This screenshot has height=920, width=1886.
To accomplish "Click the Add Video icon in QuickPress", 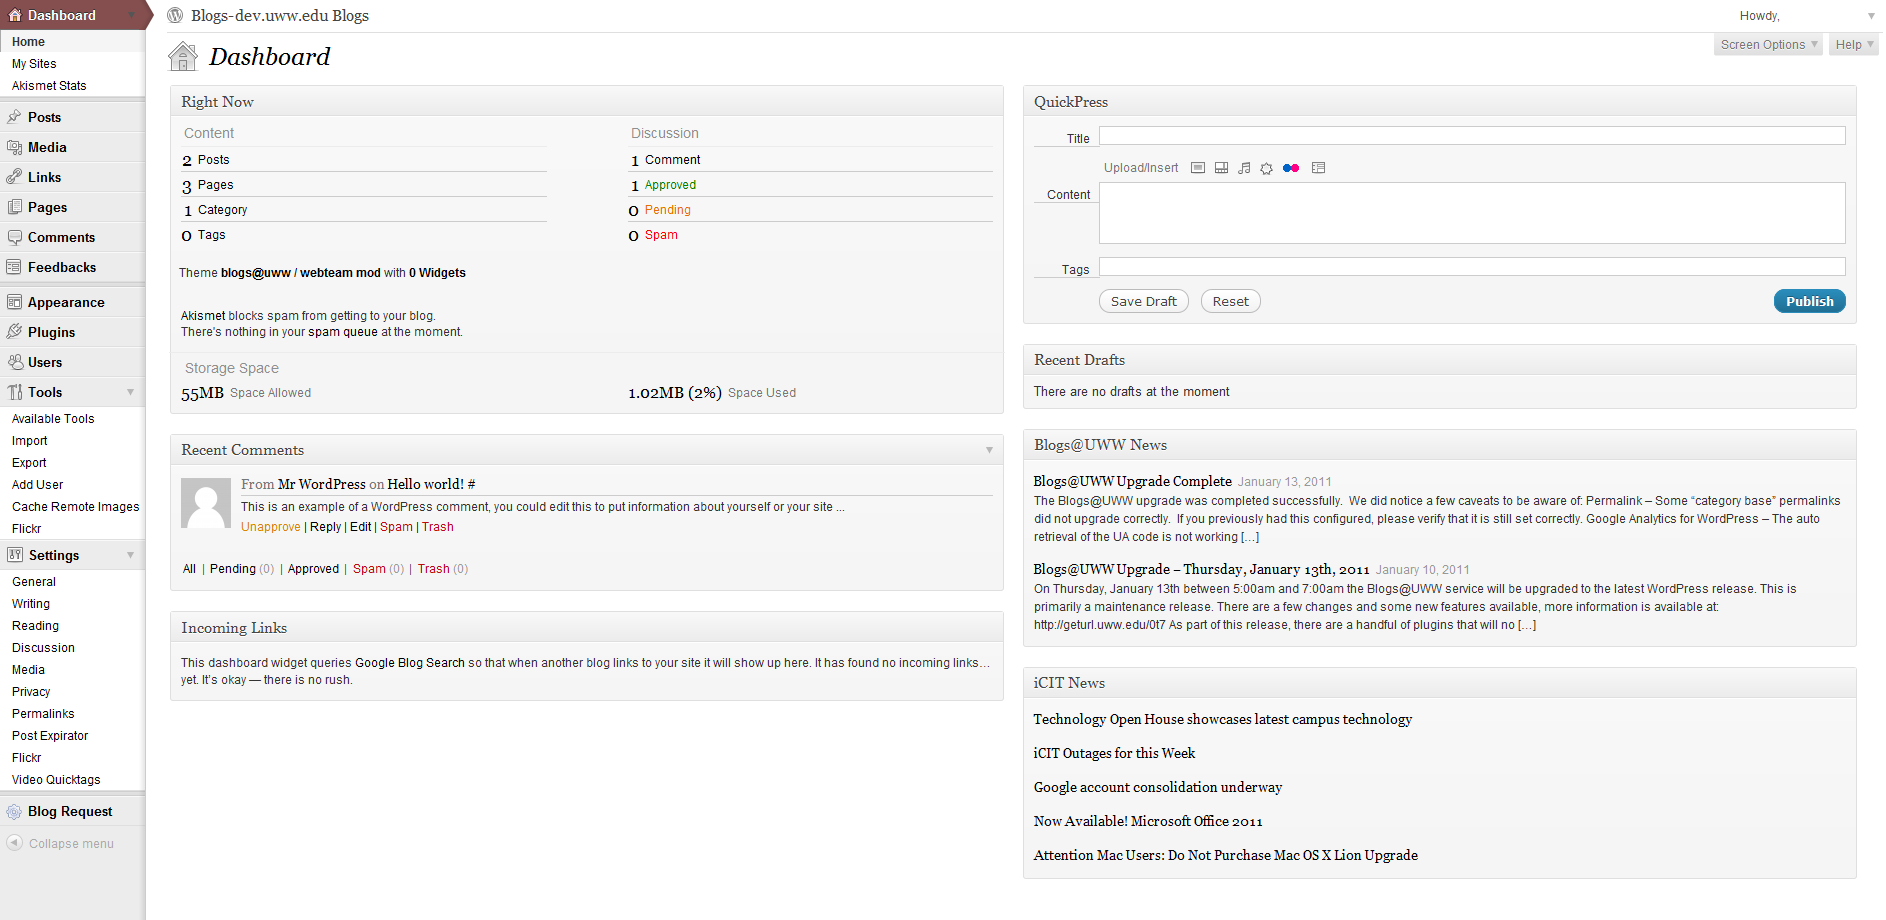I will point(1221,168).
